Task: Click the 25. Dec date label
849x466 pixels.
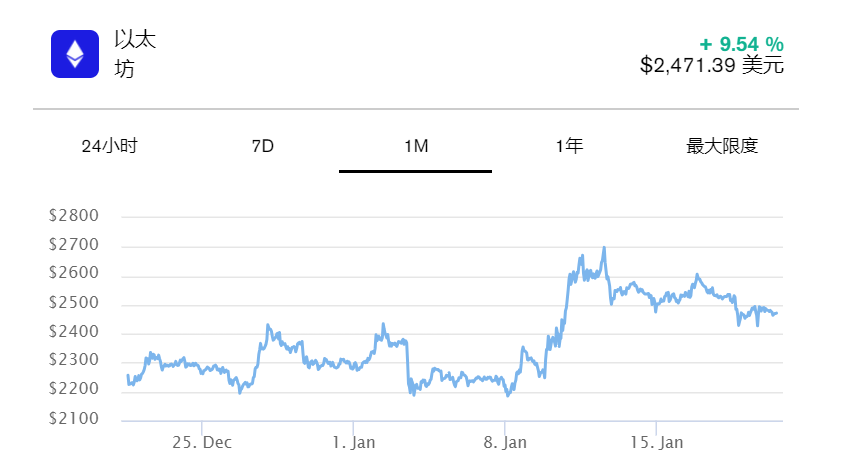Action: click(x=202, y=442)
